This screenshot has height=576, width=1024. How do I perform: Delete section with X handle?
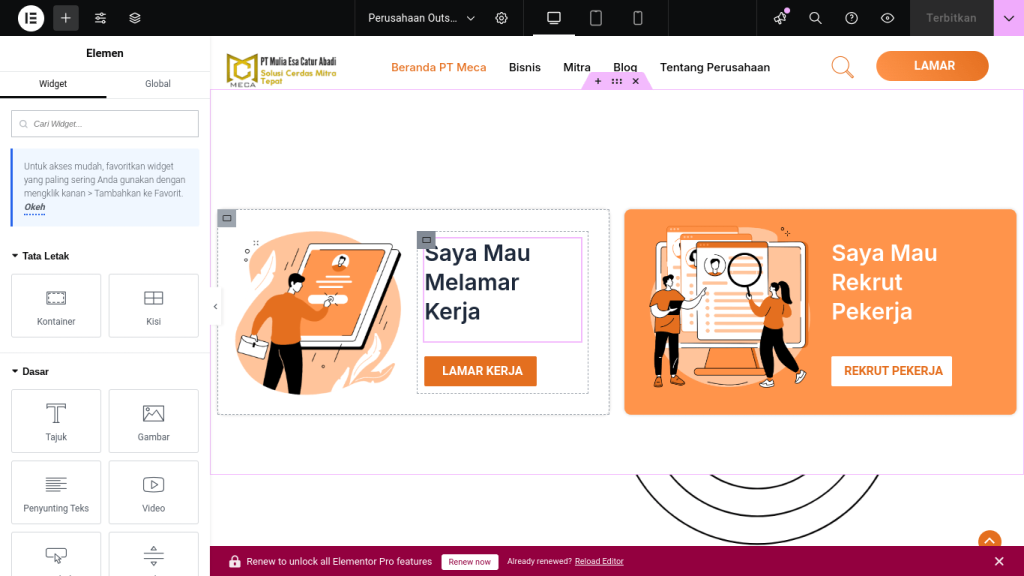pyautogui.click(x=635, y=81)
